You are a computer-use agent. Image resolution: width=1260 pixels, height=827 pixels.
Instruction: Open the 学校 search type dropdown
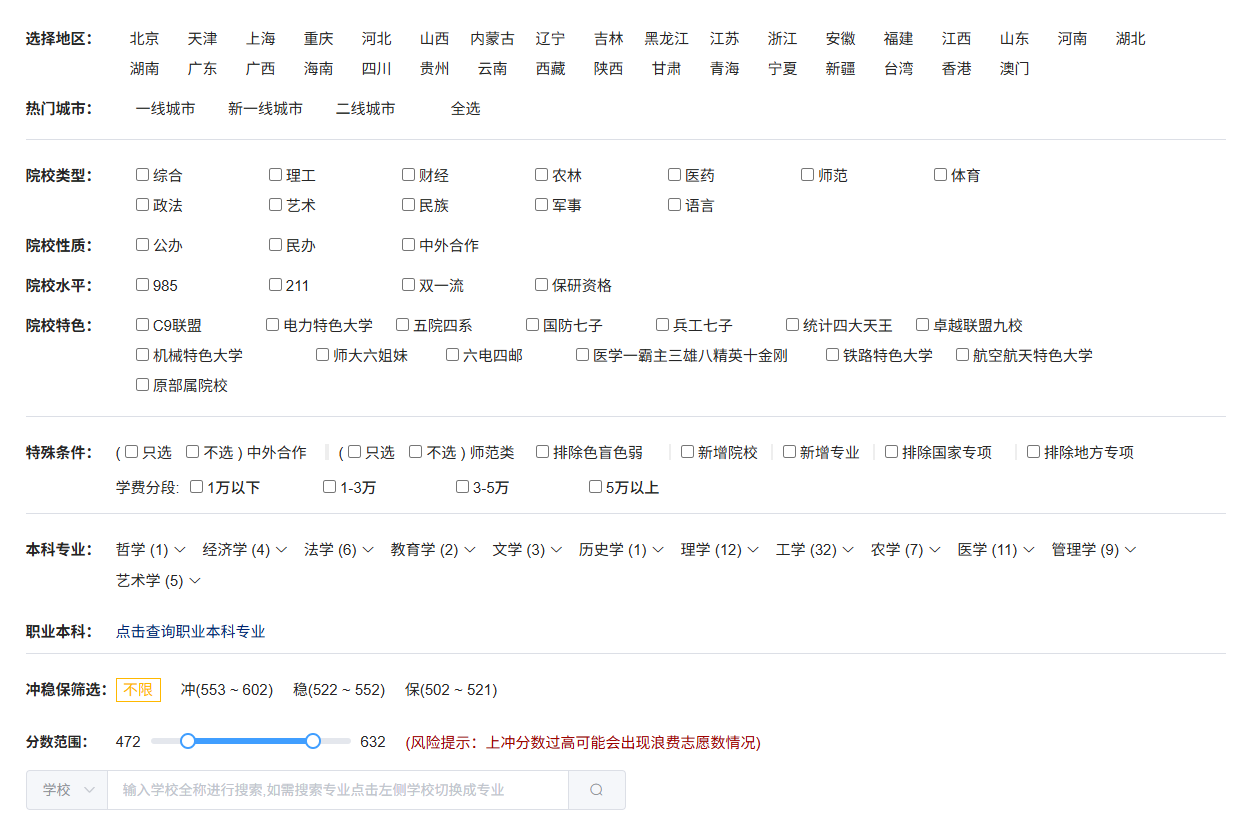[x=67, y=790]
